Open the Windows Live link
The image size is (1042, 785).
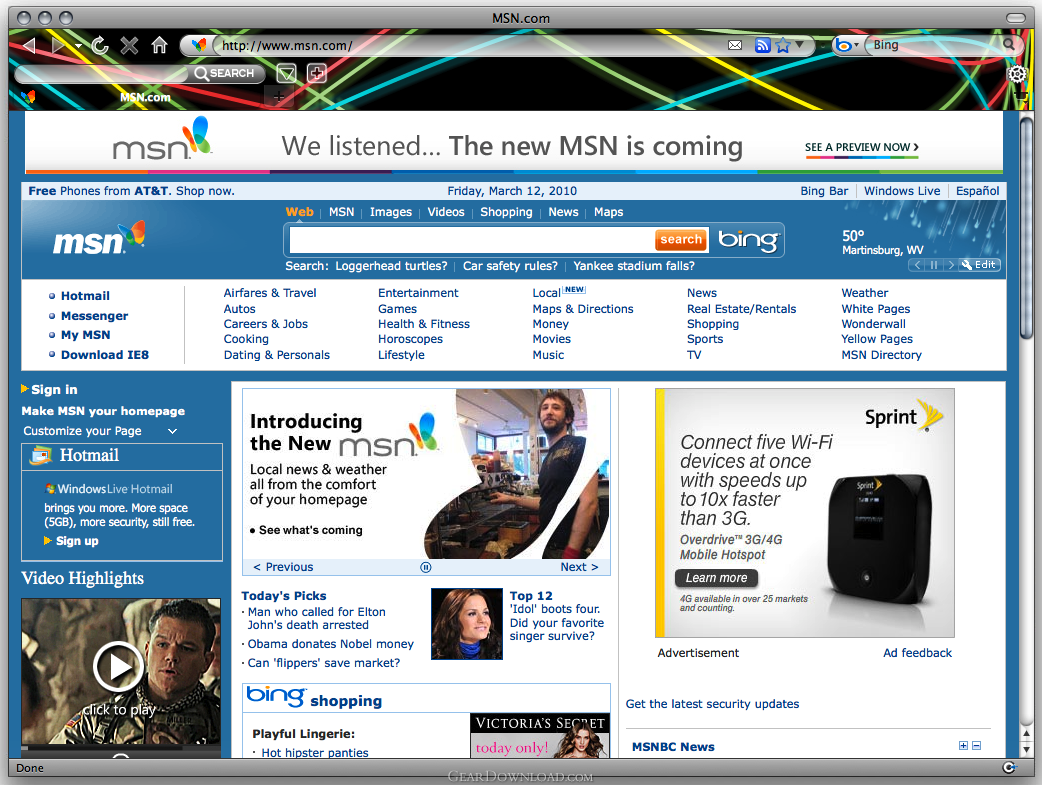[x=902, y=191]
